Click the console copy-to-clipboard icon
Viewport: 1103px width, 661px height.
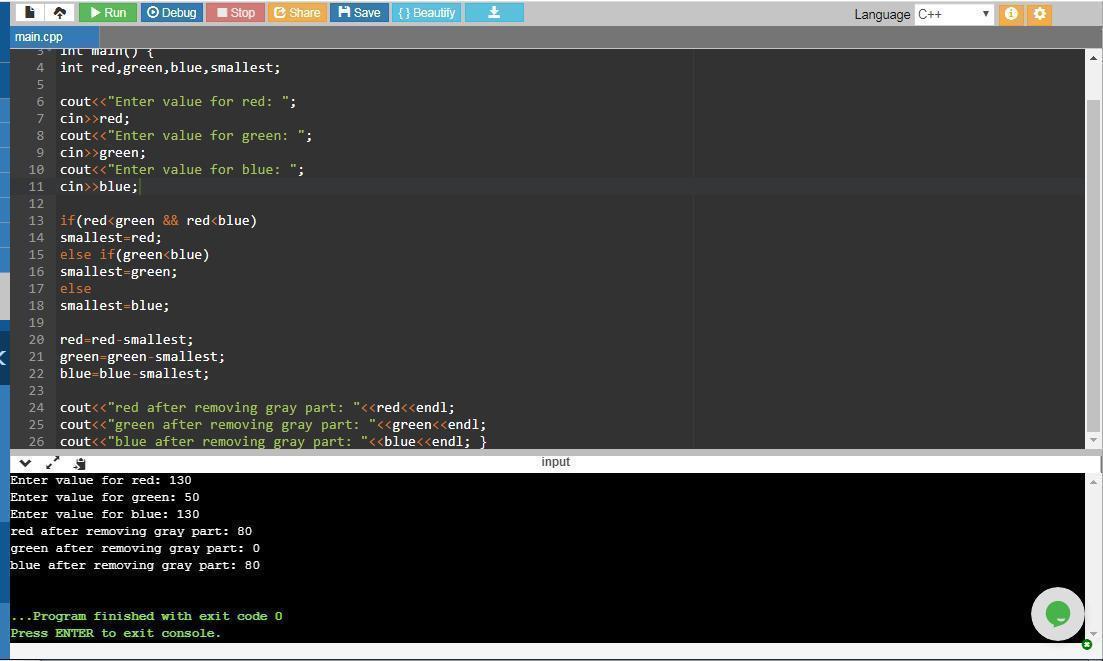[79, 462]
